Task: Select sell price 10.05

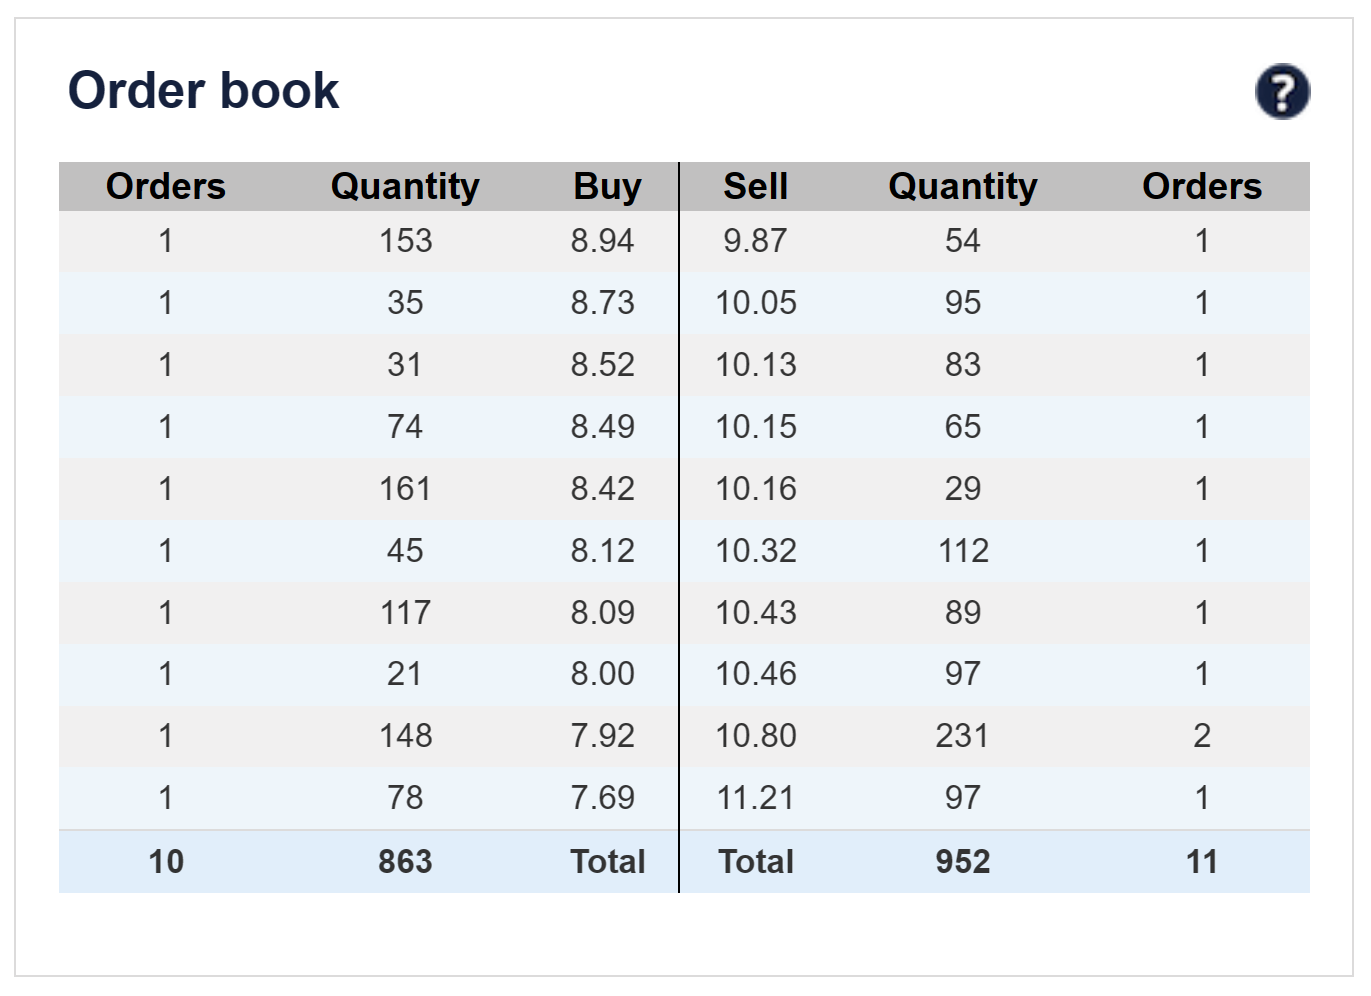Action: coord(756,303)
